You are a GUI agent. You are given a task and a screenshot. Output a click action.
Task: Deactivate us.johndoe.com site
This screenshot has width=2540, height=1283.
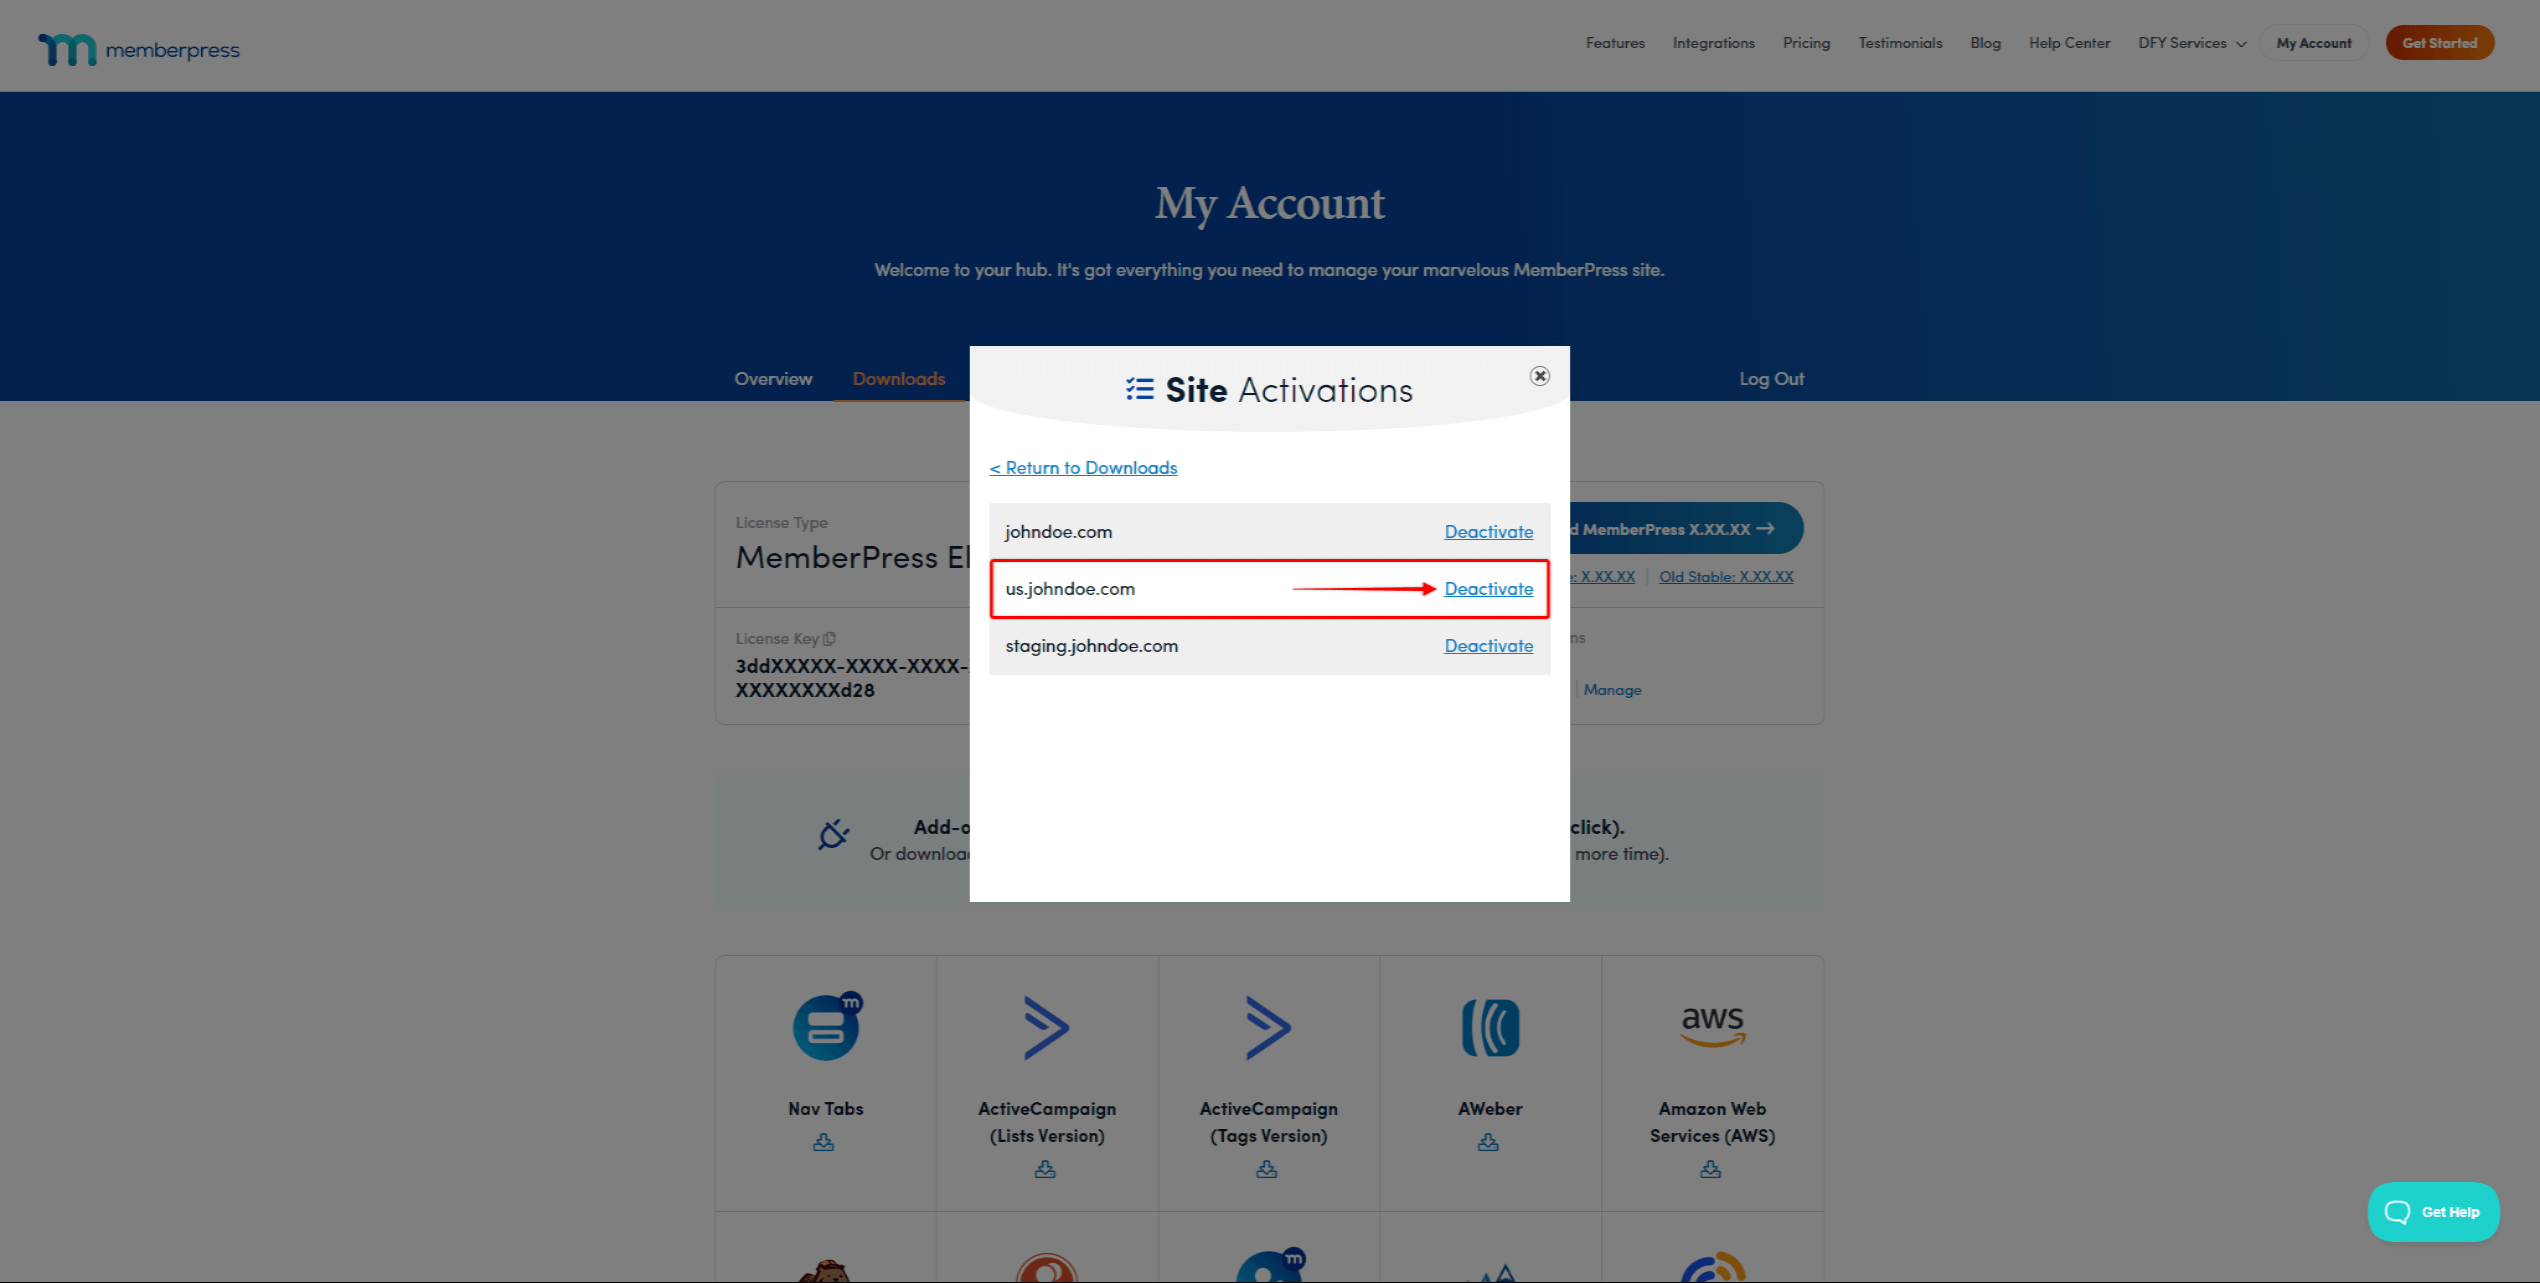click(x=1488, y=589)
